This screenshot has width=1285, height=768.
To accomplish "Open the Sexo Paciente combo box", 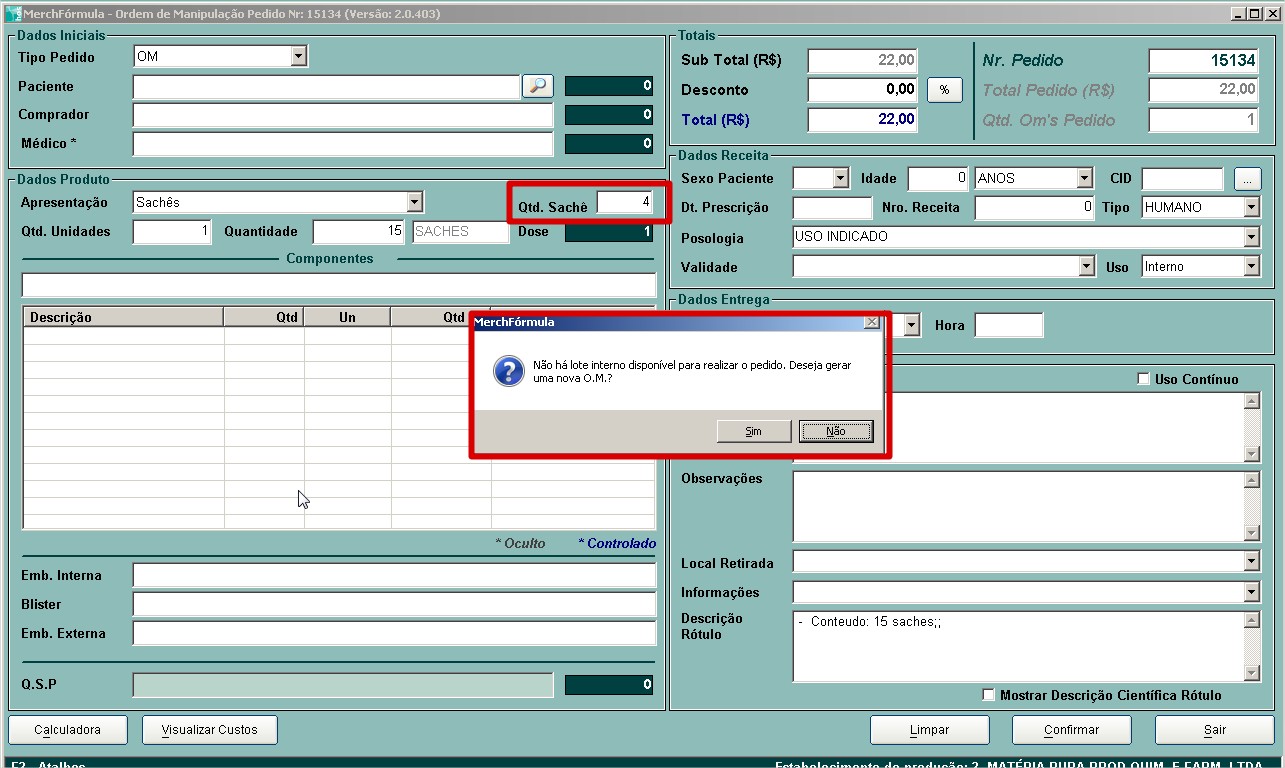I will (840, 179).
